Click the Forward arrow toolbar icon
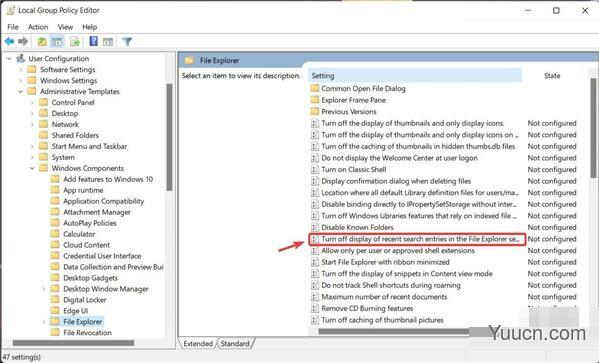The height and width of the screenshot is (363, 599). point(24,41)
